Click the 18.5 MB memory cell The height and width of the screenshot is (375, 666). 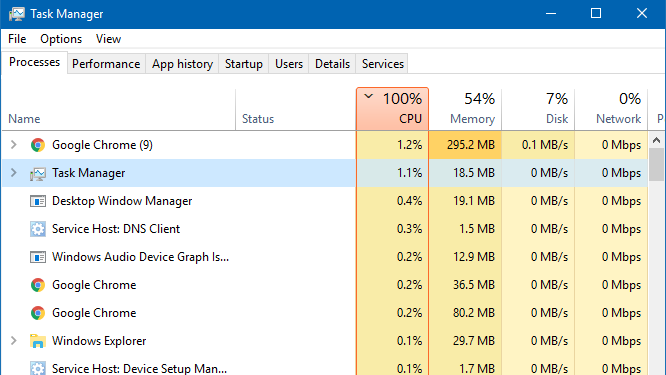[465, 173]
